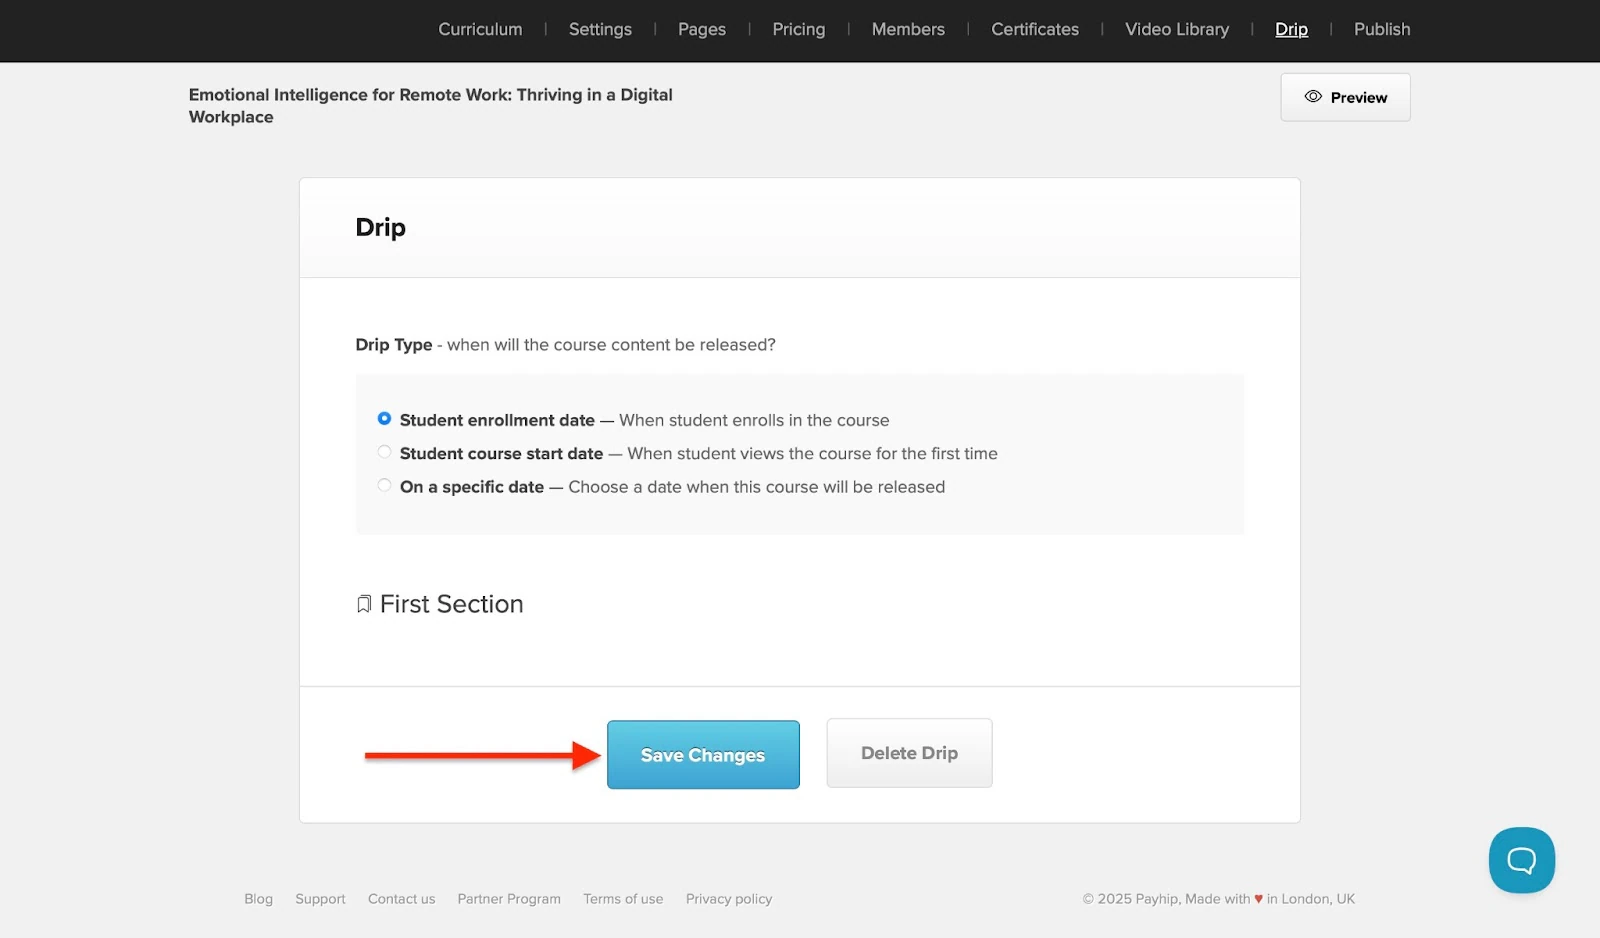This screenshot has width=1600, height=938.
Task: Click the Delete Drip button
Action: [909, 753]
